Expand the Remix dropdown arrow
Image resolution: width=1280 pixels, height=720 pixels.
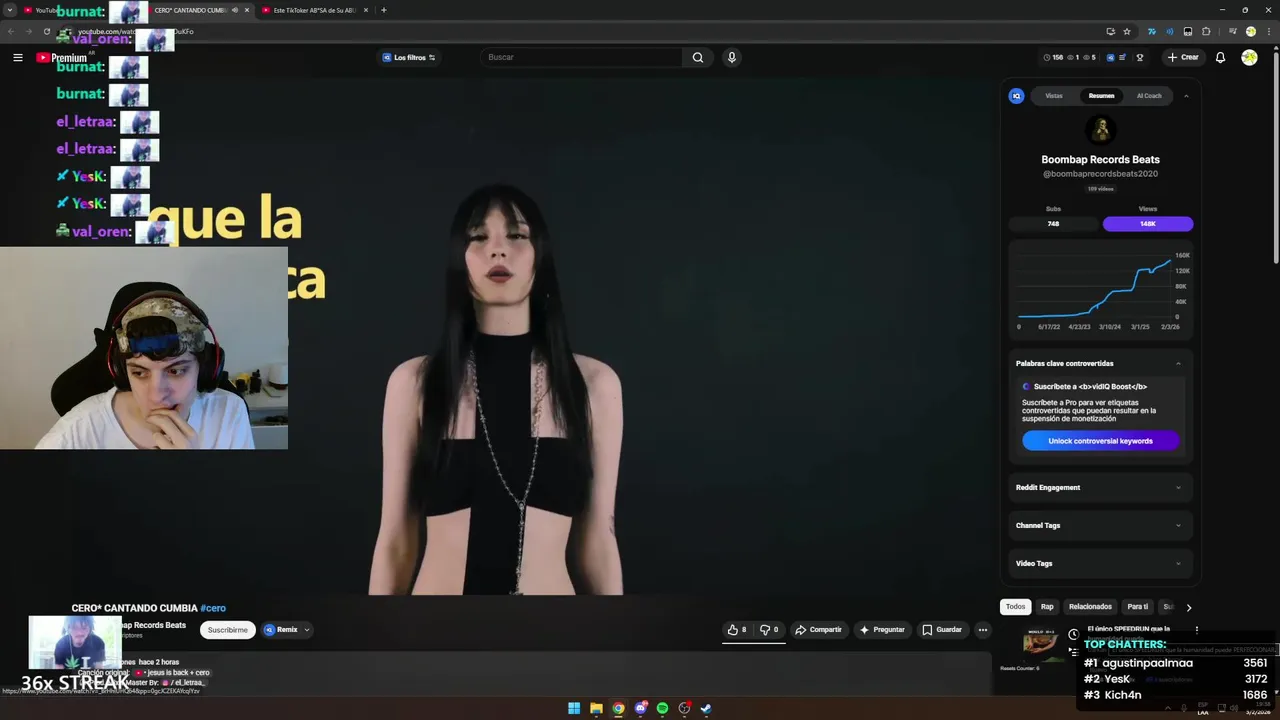(x=307, y=630)
